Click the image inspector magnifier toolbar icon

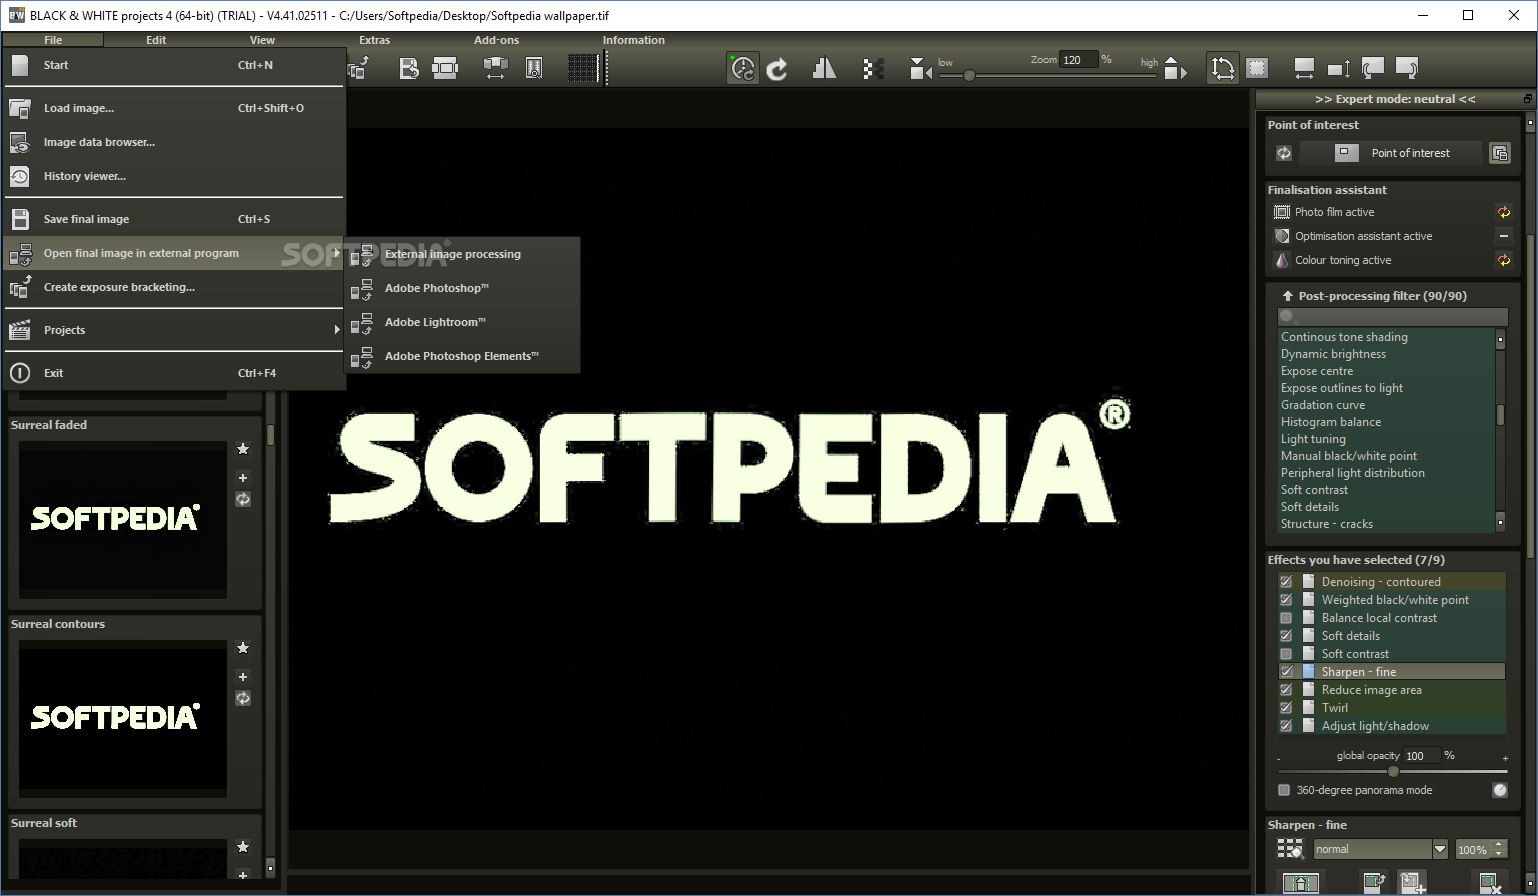point(534,68)
